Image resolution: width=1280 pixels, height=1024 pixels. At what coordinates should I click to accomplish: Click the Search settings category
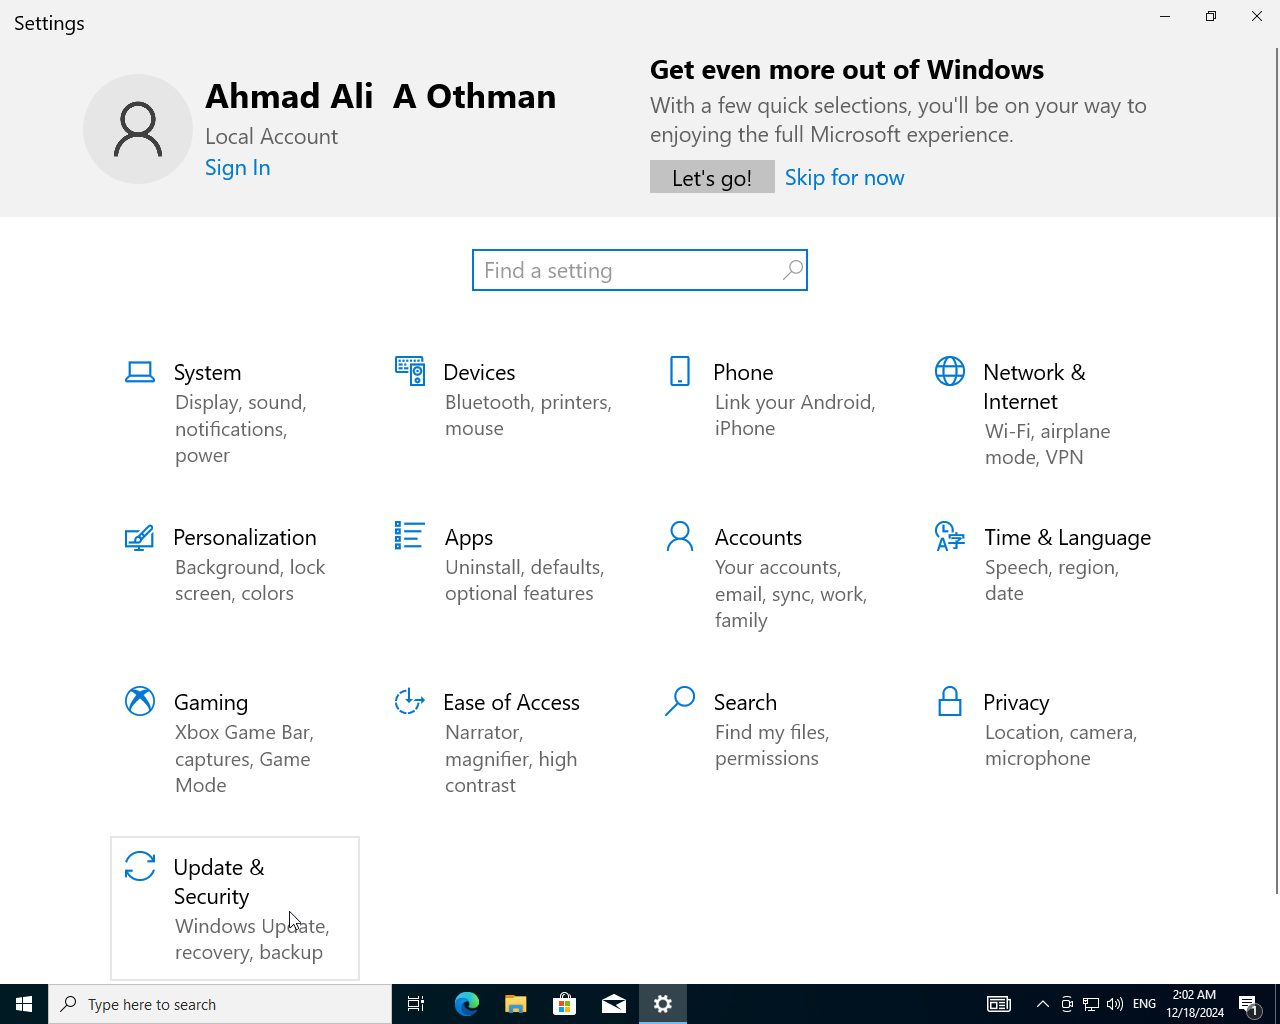[745, 703]
